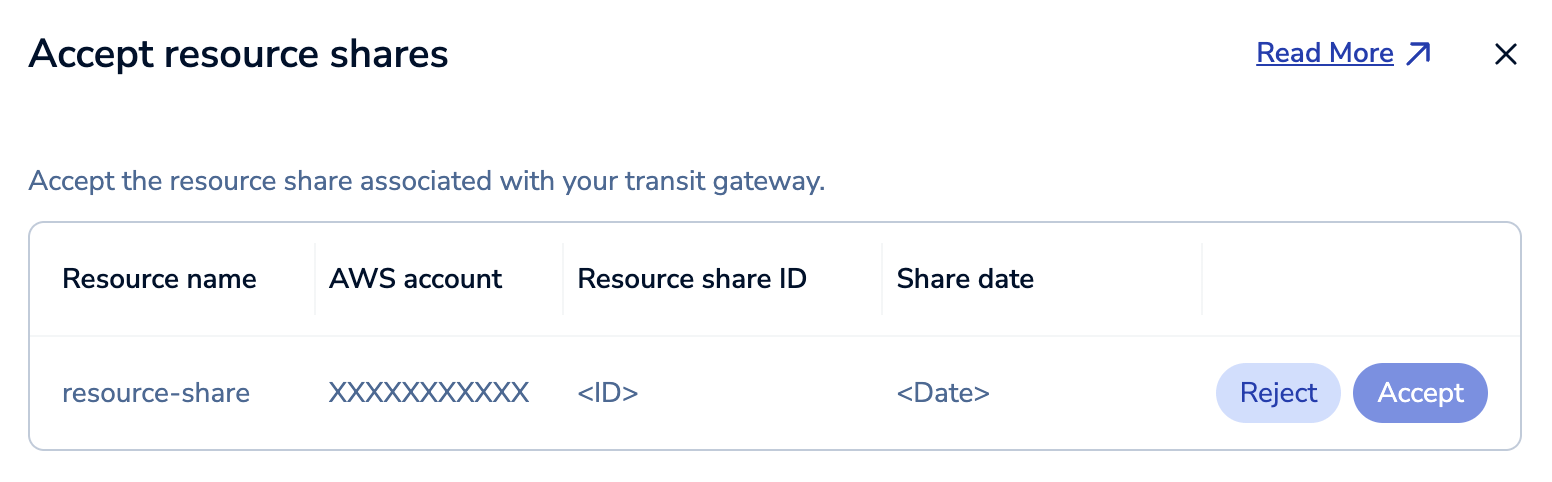The height and width of the screenshot is (482, 1552).
Task: Open the Read More link
Action: point(1324,53)
